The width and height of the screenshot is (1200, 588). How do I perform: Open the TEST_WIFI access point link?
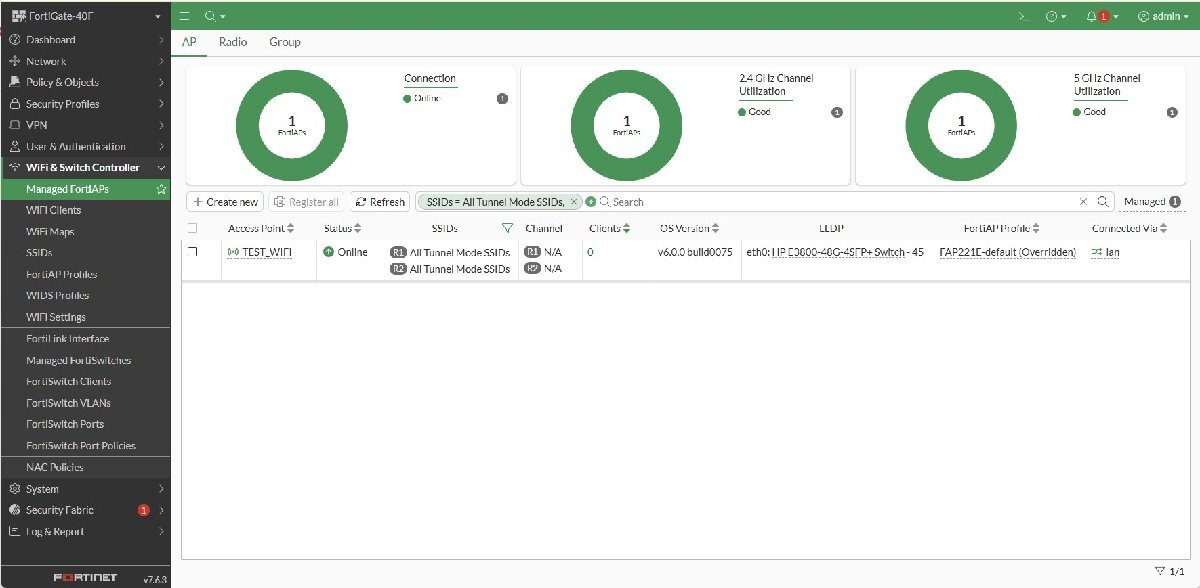point(267,252)
